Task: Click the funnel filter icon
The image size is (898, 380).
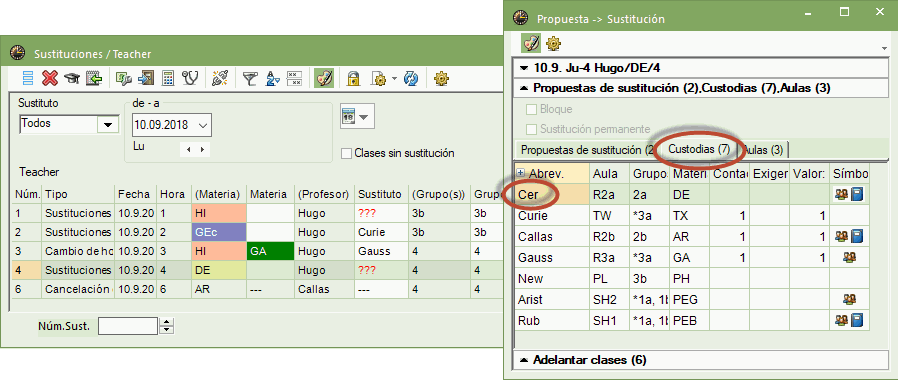Action: click(x=250, y=78)
